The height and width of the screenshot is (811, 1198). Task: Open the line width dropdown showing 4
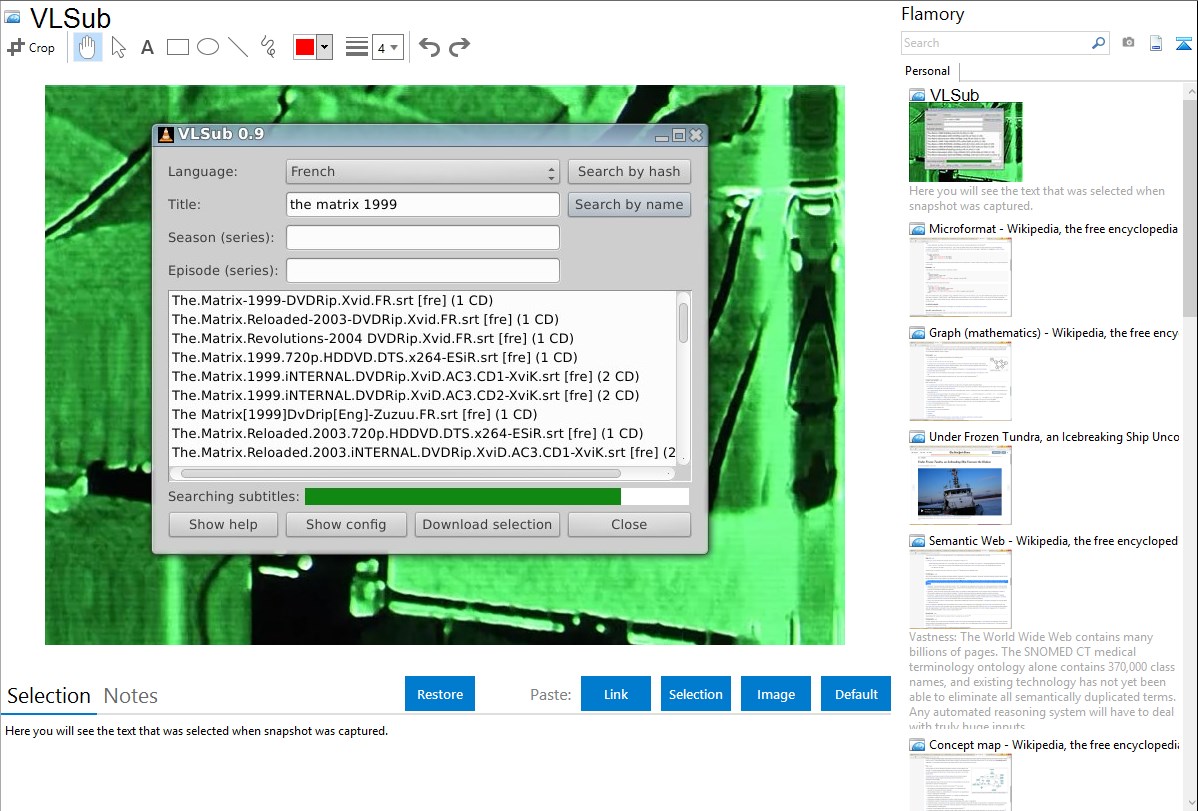point(387,47)
